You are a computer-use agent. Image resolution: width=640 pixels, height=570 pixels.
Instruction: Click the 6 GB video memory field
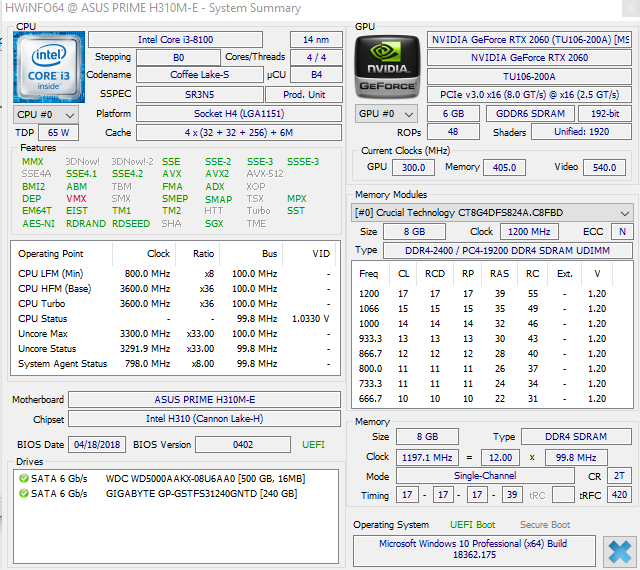click(x=453, y=114)
